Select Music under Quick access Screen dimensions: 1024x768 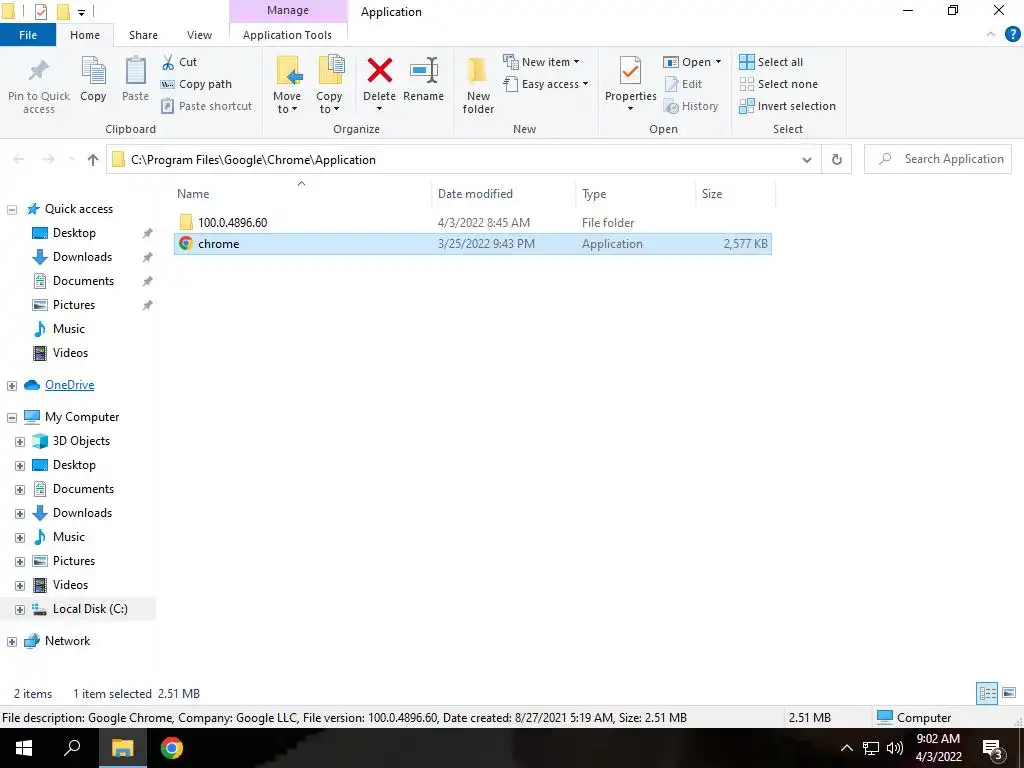tap(69, 328)
